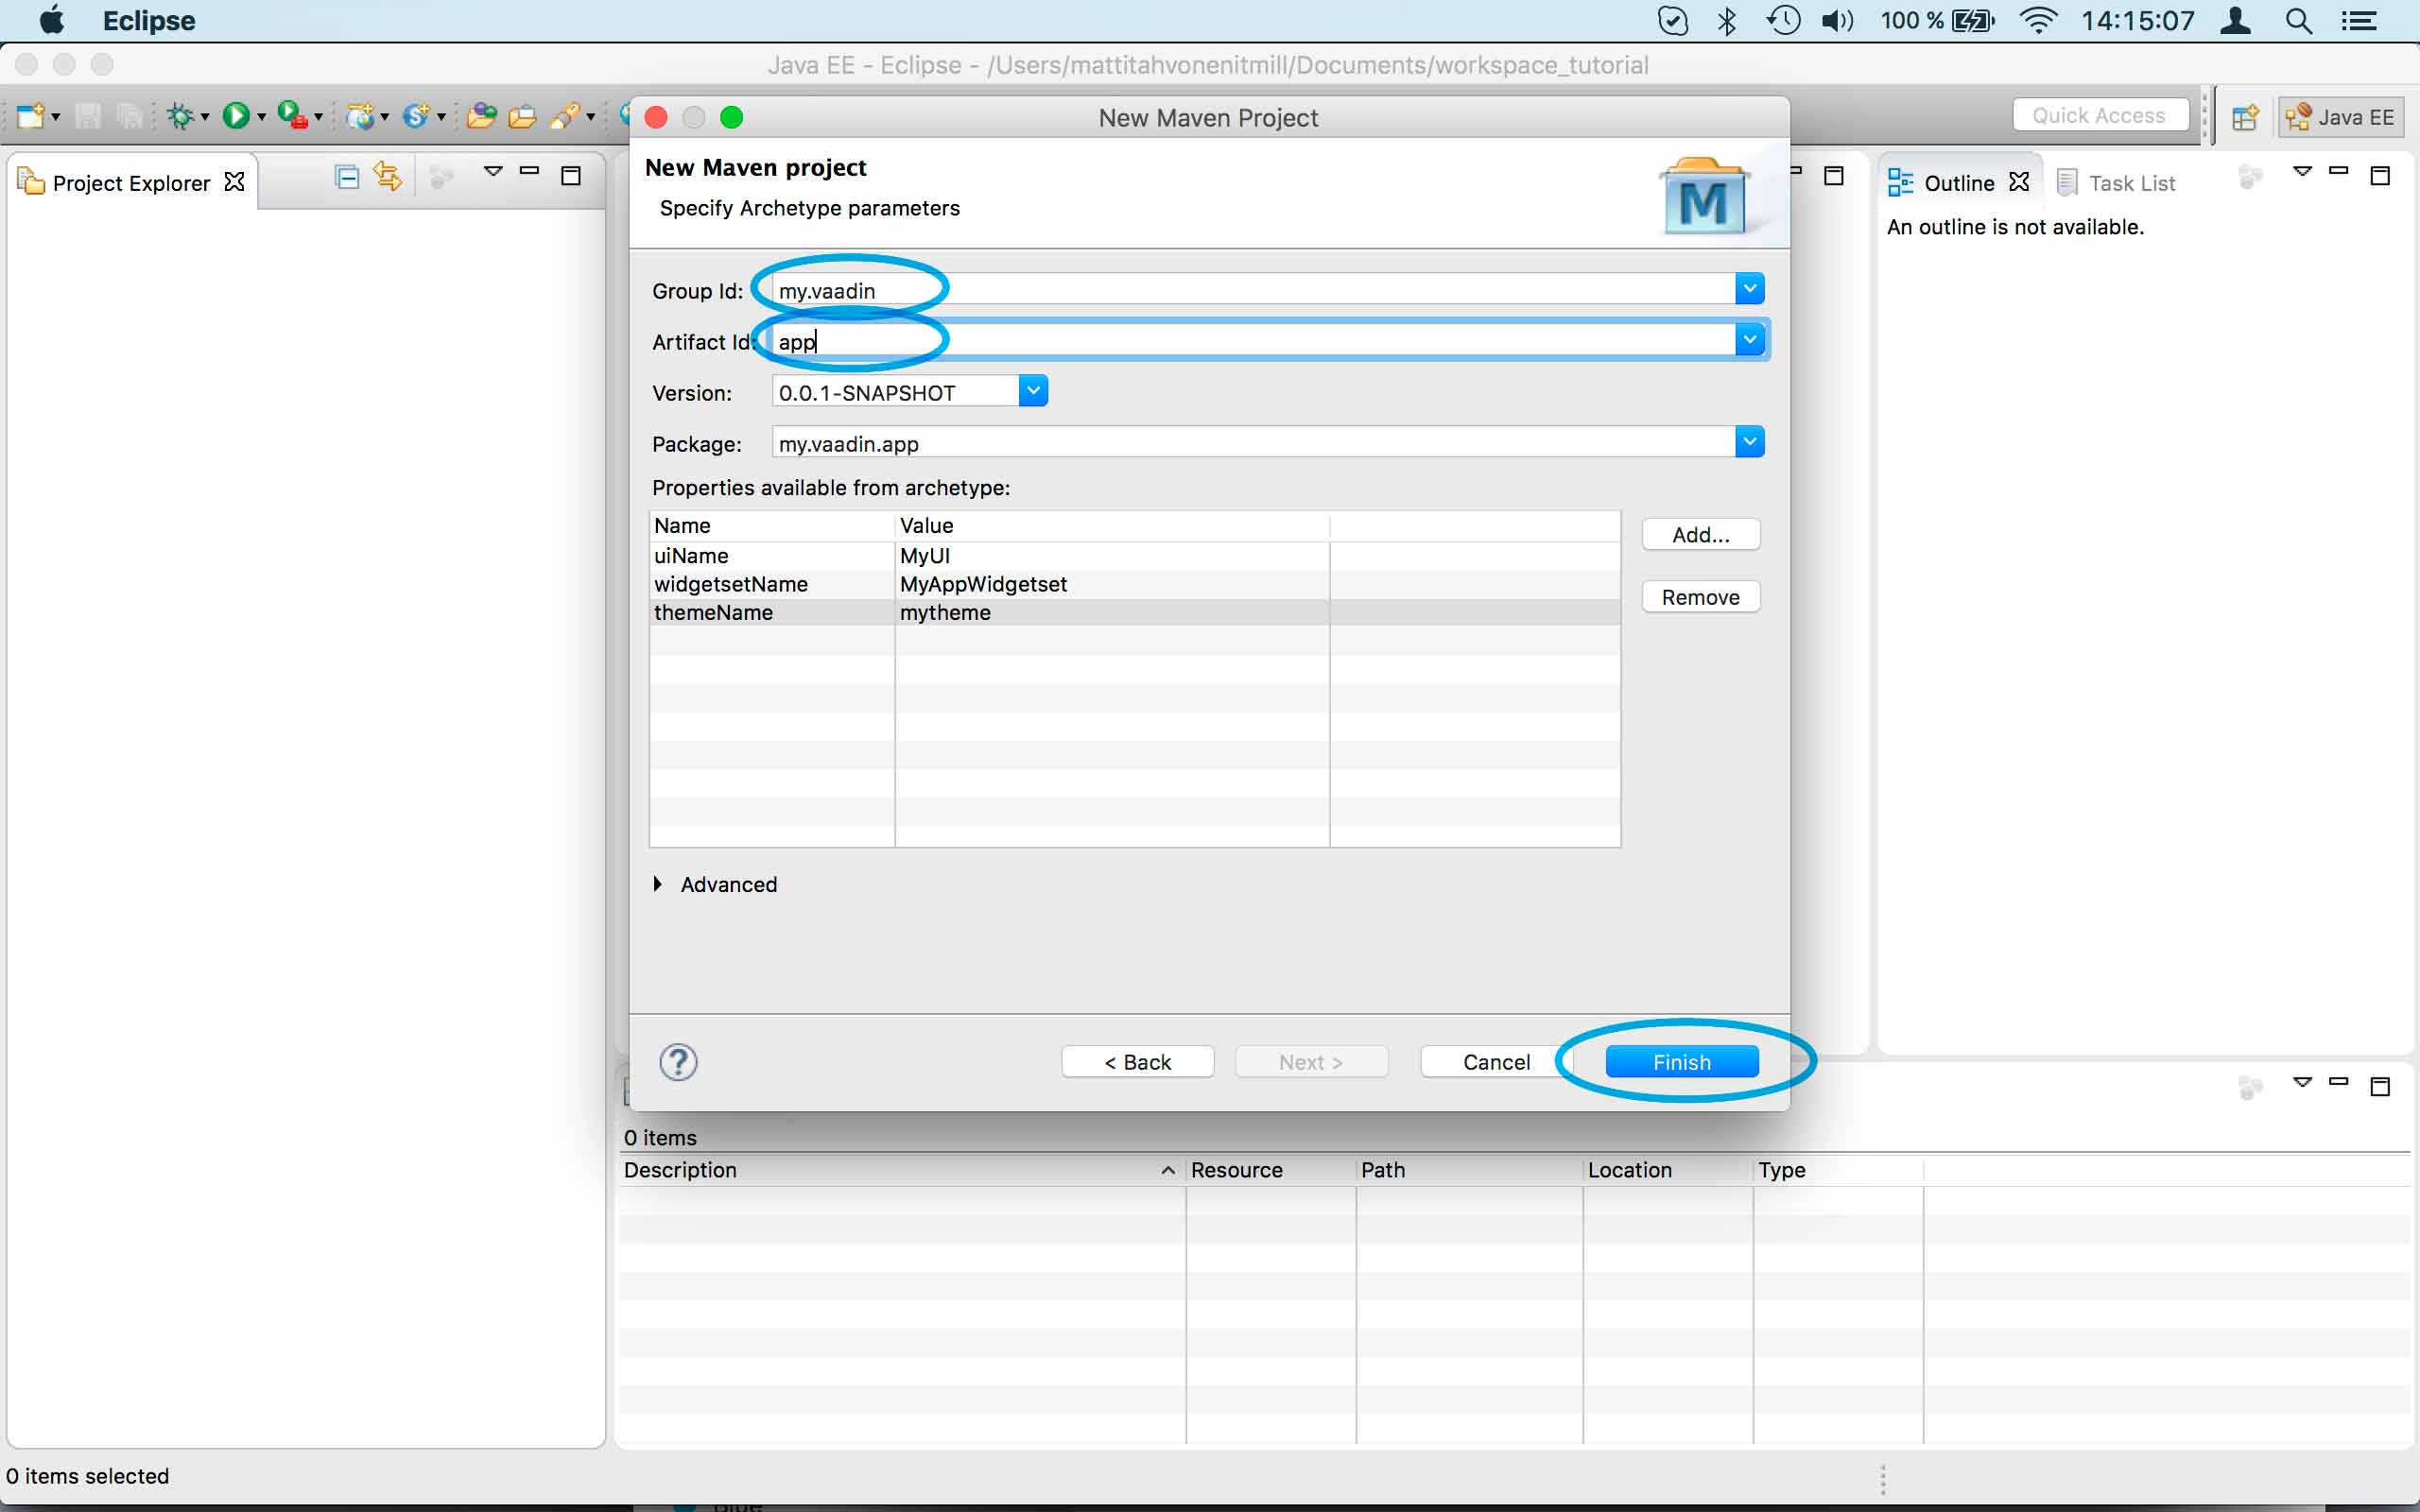
Task: Collapse All in Project Explorer
Action: click(347, 178)
